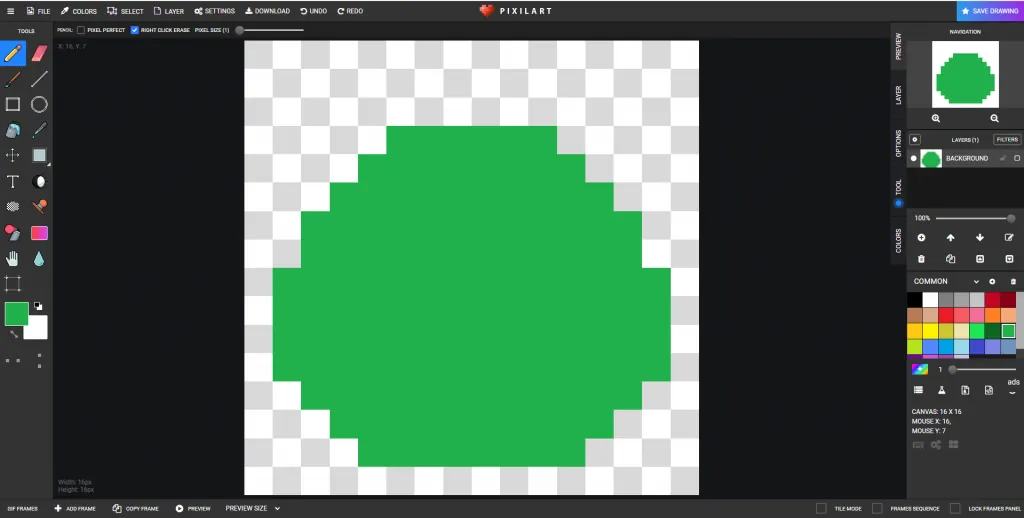Viewport: 1024px width, 518px height.
Task: Add a new color to the palette
Action: coord(992,282)
